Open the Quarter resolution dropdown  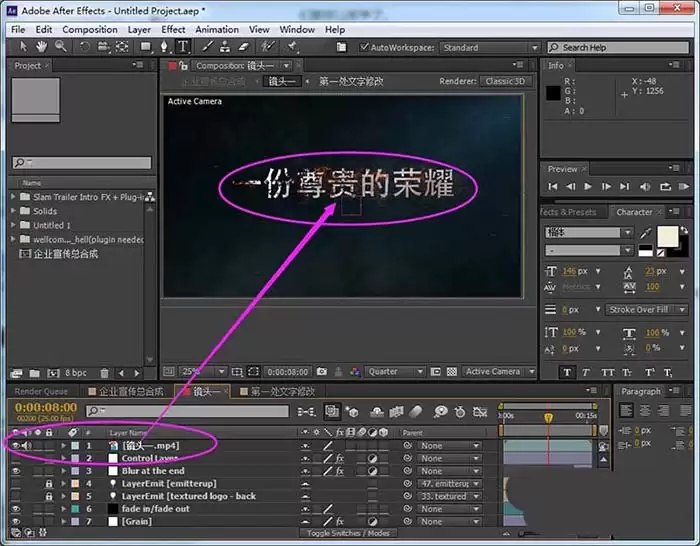point(395,371)
